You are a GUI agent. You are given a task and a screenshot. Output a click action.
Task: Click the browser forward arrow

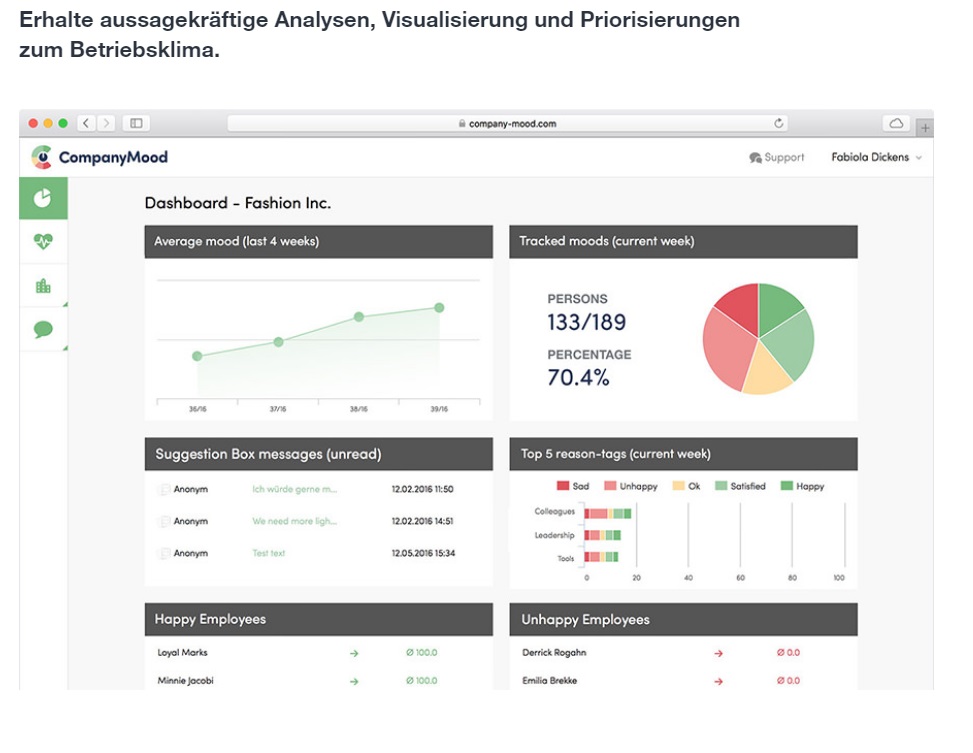click(106, 123)
